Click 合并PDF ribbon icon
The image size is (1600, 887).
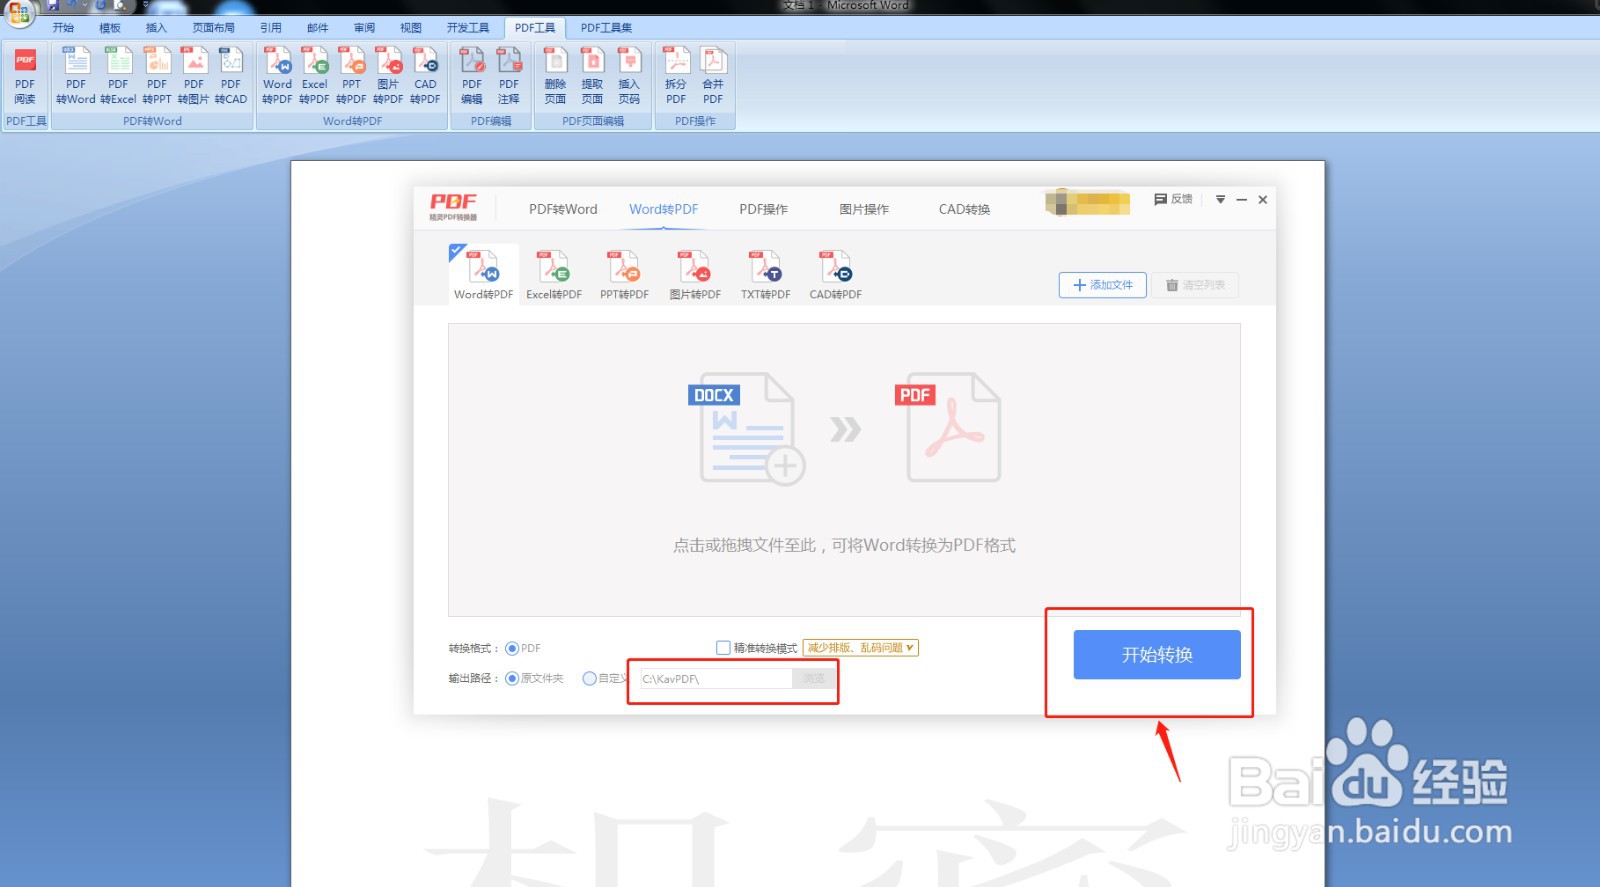[x=713, y=77]
